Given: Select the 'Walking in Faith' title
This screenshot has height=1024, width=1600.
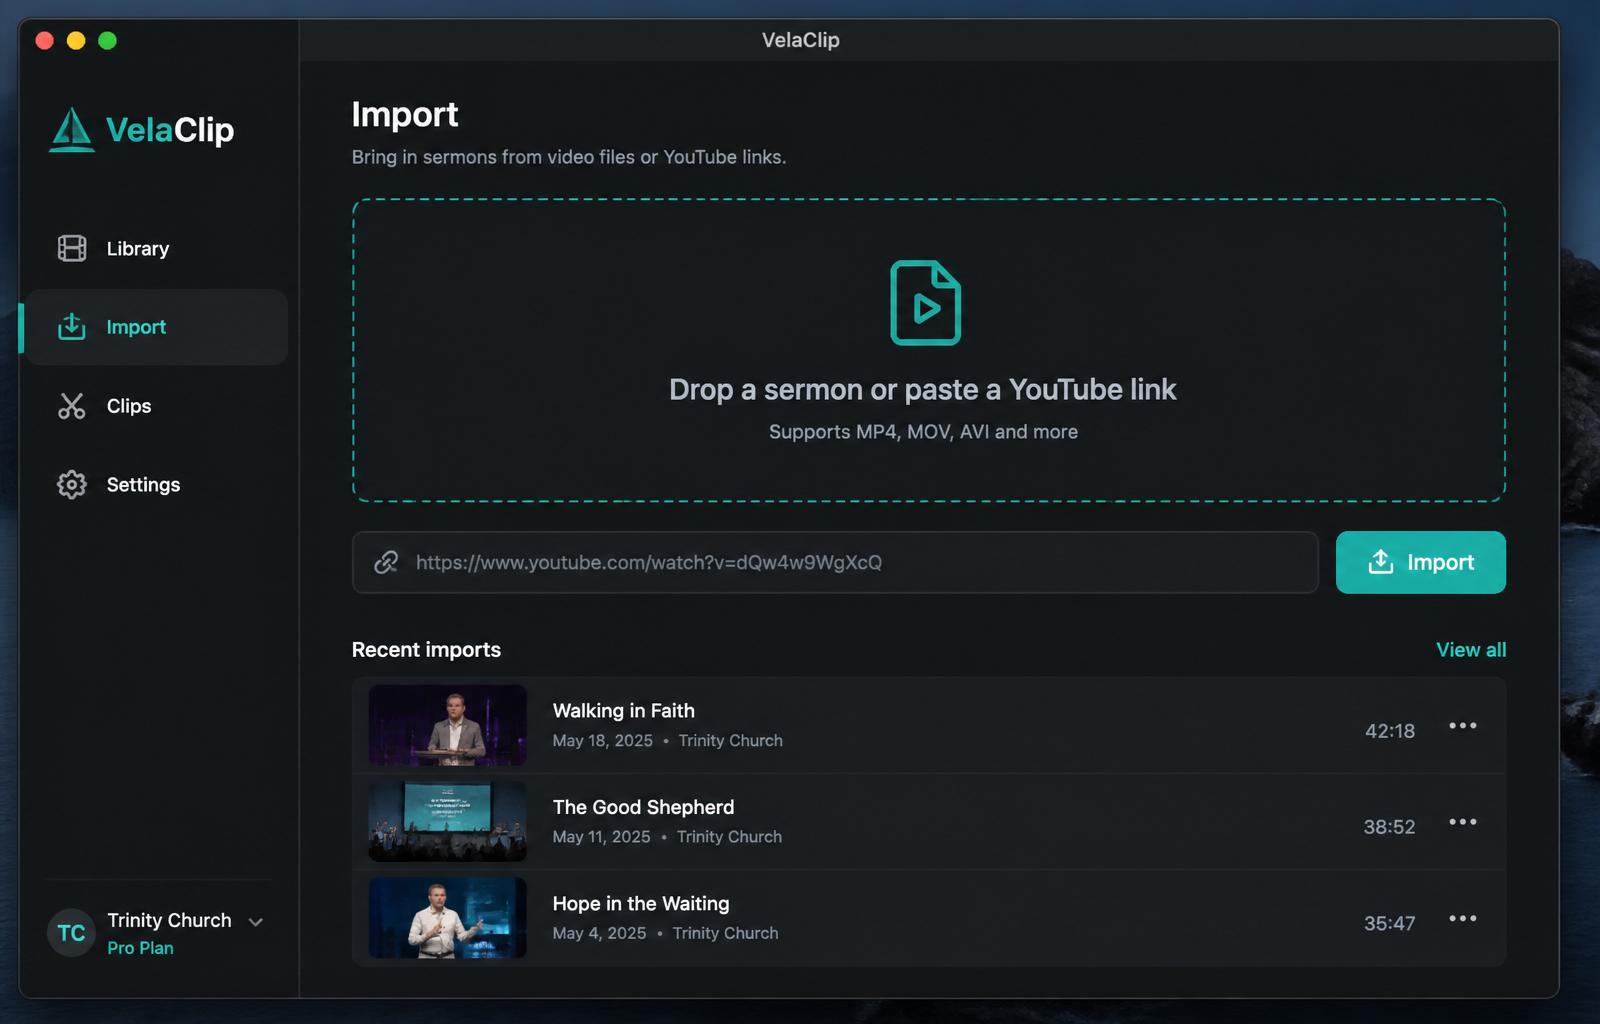Looking at the screenshot, I should coord(624,711).
